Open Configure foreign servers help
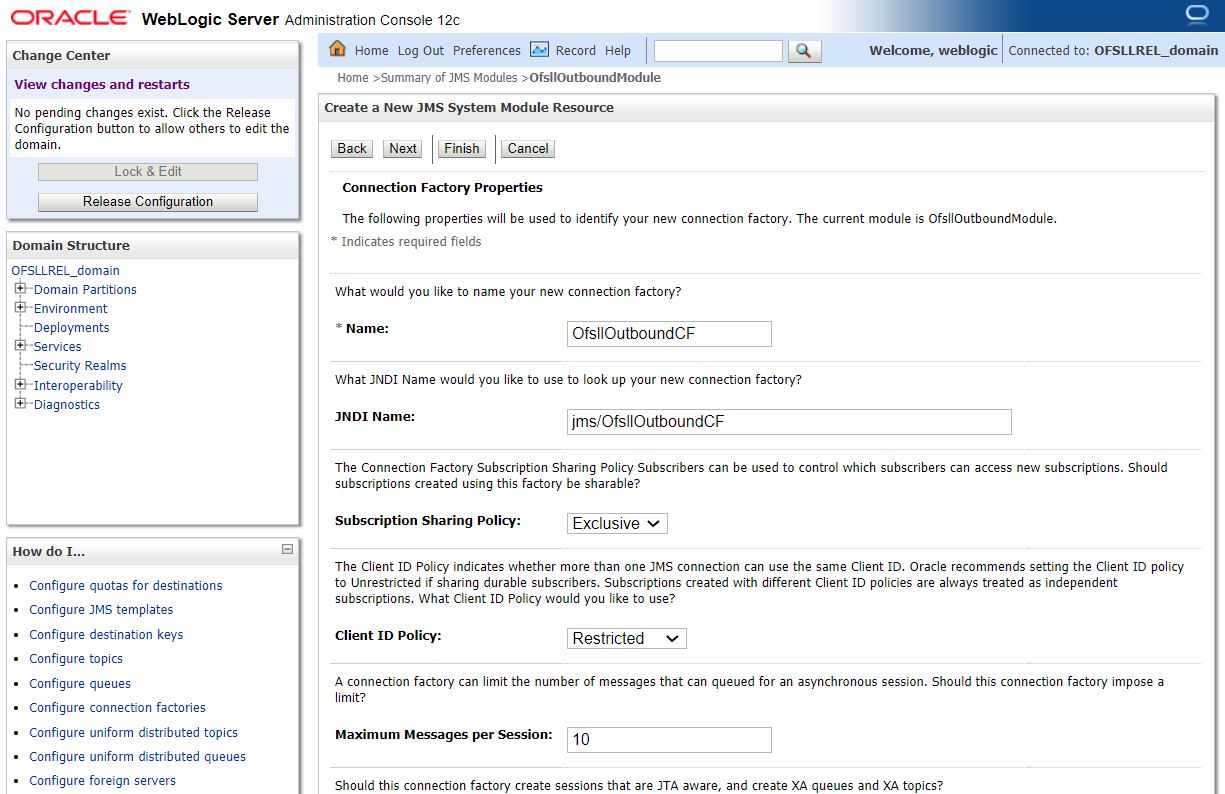This screenshot has width=1225, height=794. coord(102,780)
